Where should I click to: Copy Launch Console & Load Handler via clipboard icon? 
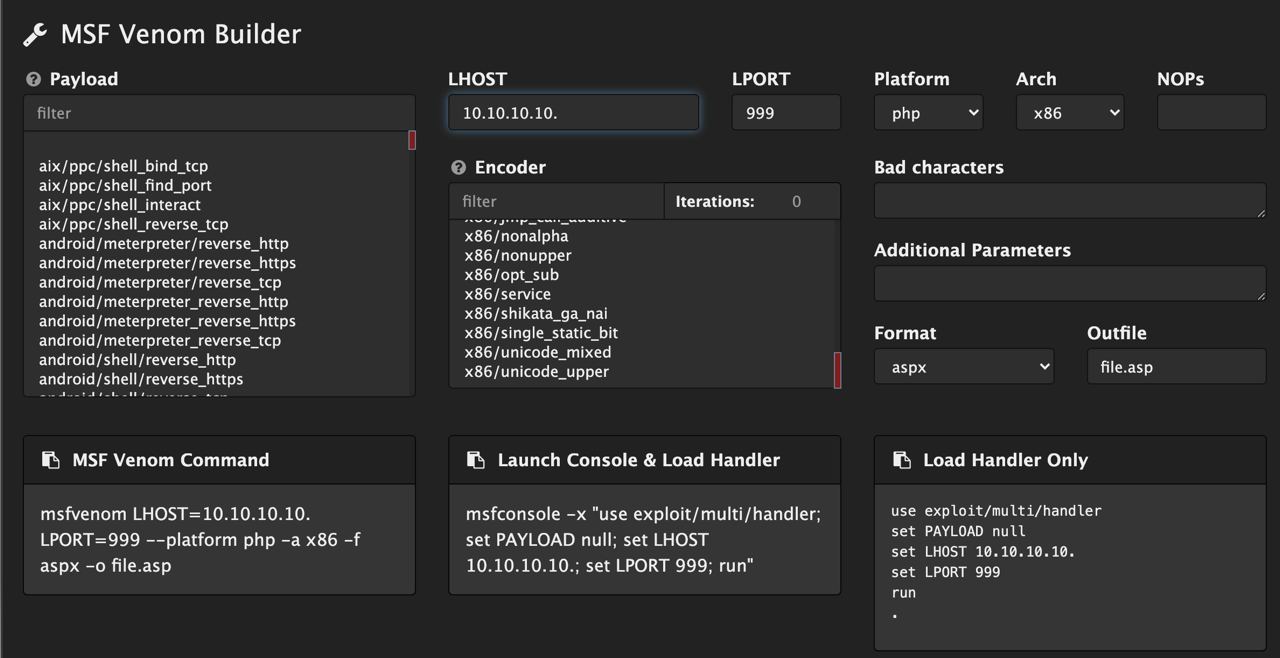point(476,460)
